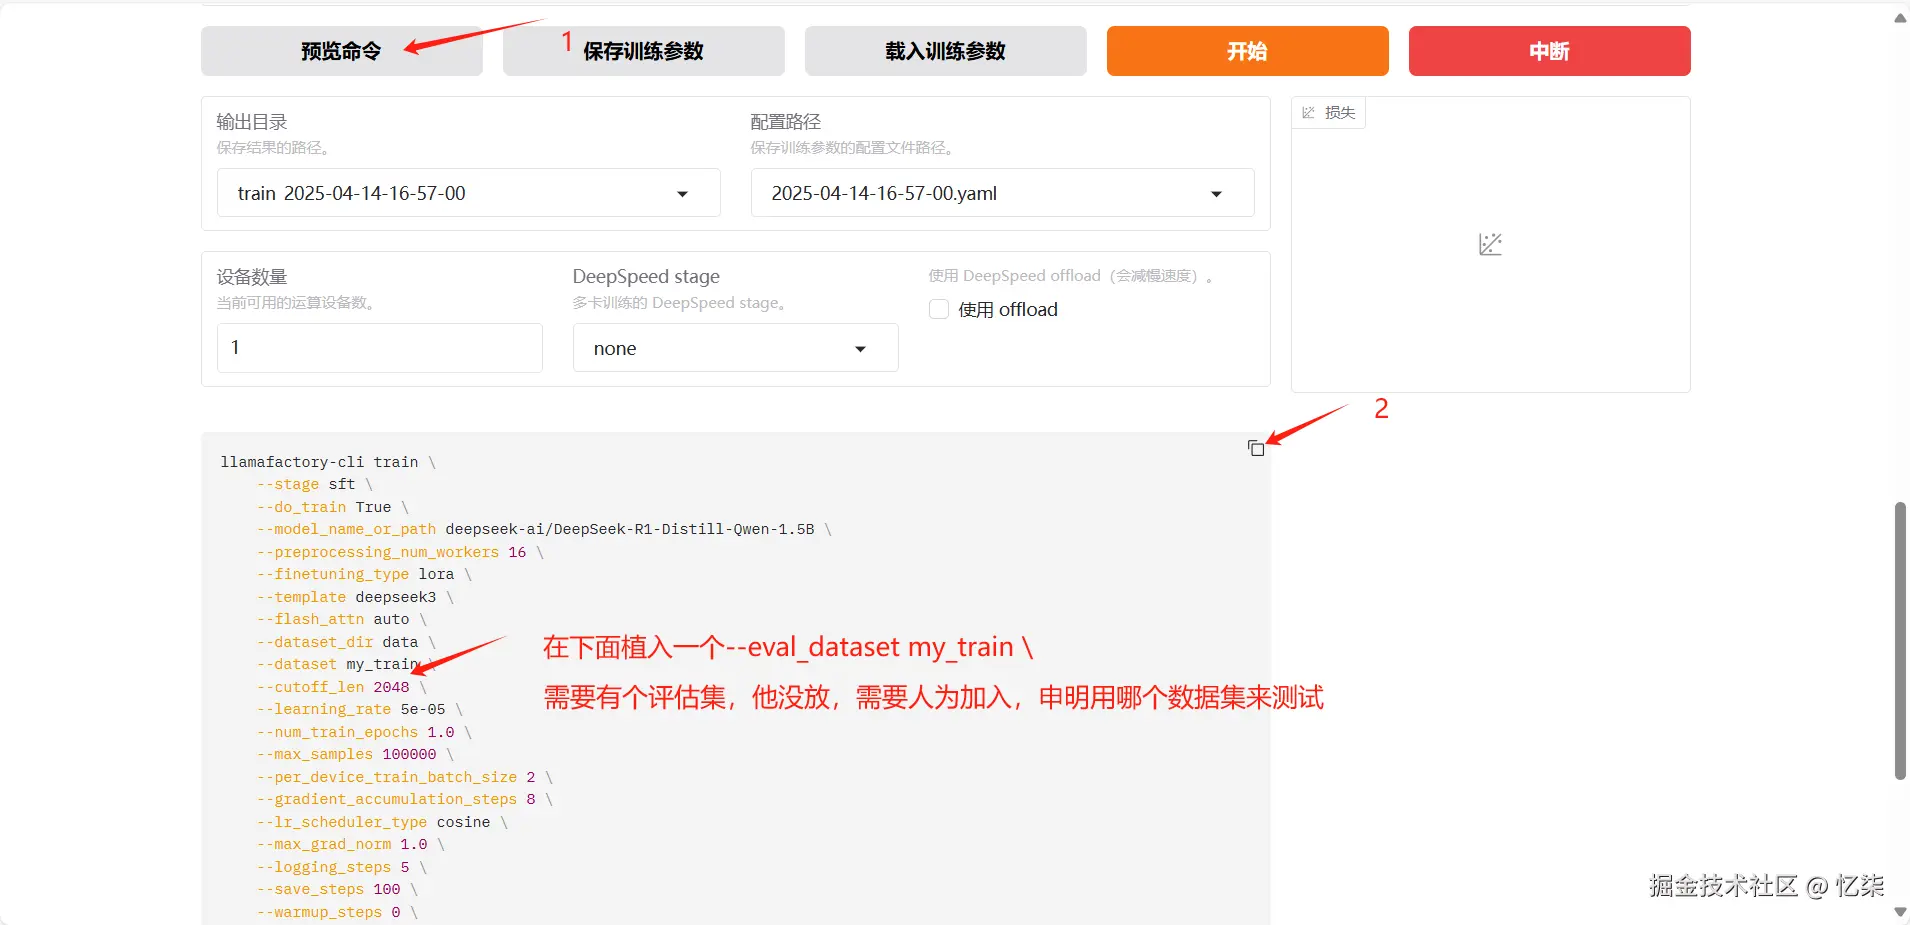This screenshot has height=925, width=1910.
Task: Click the '--learning_rate 5e-05' line
Action: tap(359, 709)
